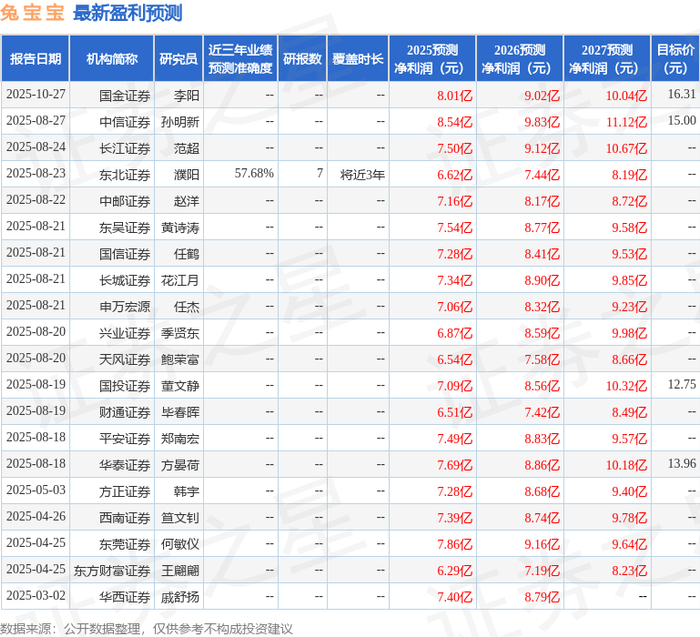Click the date 2025-05-03
This screenshot has height=637, width=700.
click(x=36, y=490)
